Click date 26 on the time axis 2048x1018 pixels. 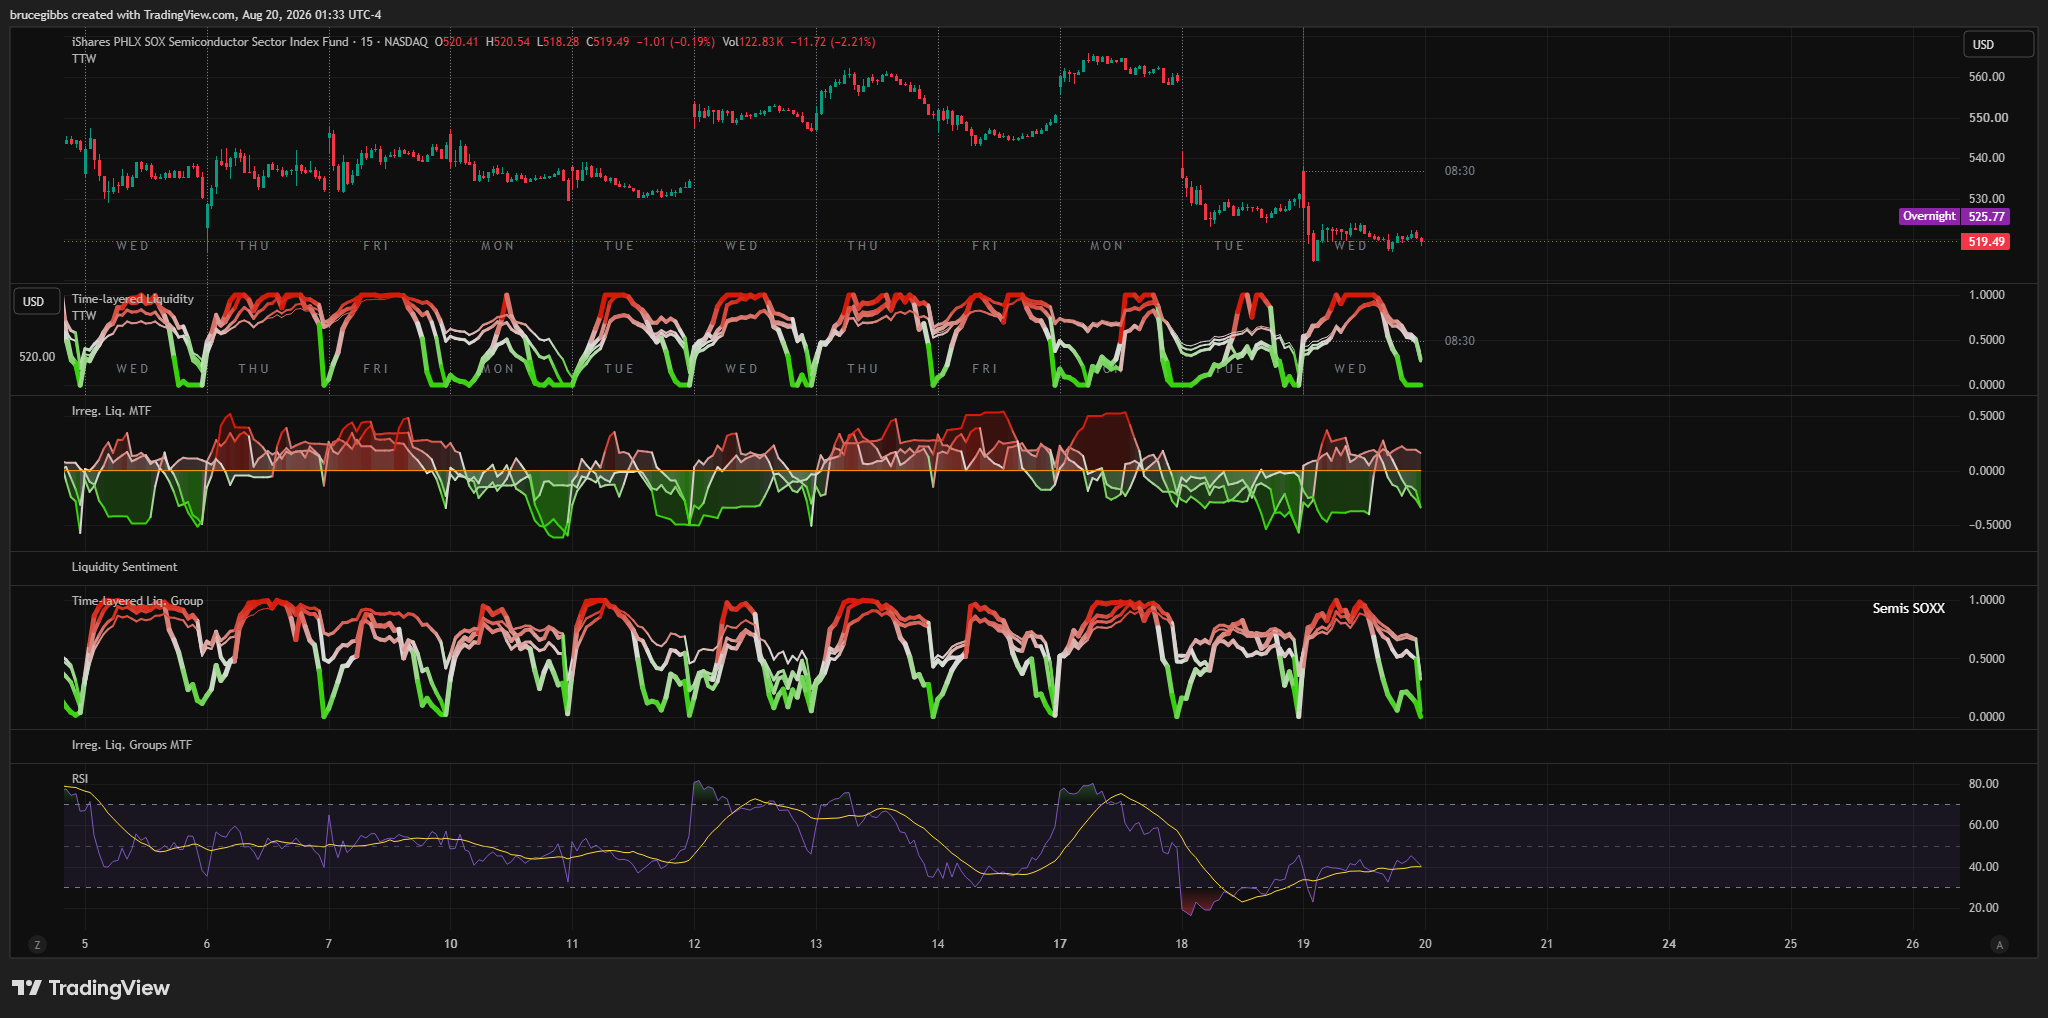pos(1913,944)
